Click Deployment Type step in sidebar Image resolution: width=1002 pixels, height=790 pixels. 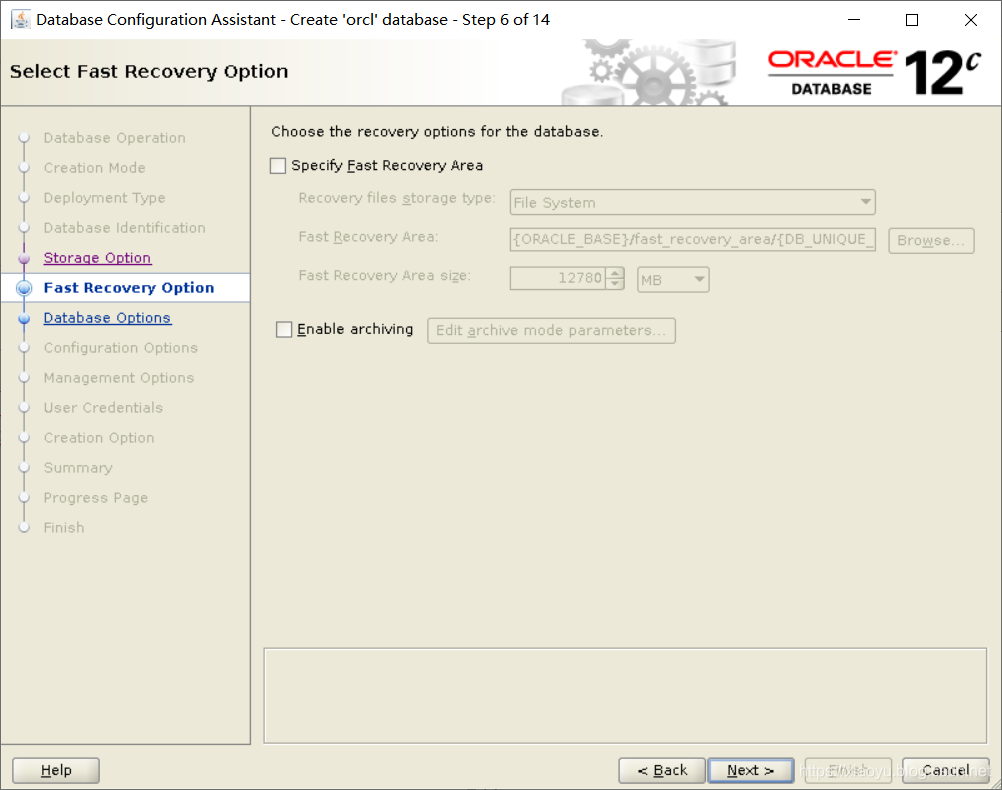pyautogui.click(x=104, y=198)
